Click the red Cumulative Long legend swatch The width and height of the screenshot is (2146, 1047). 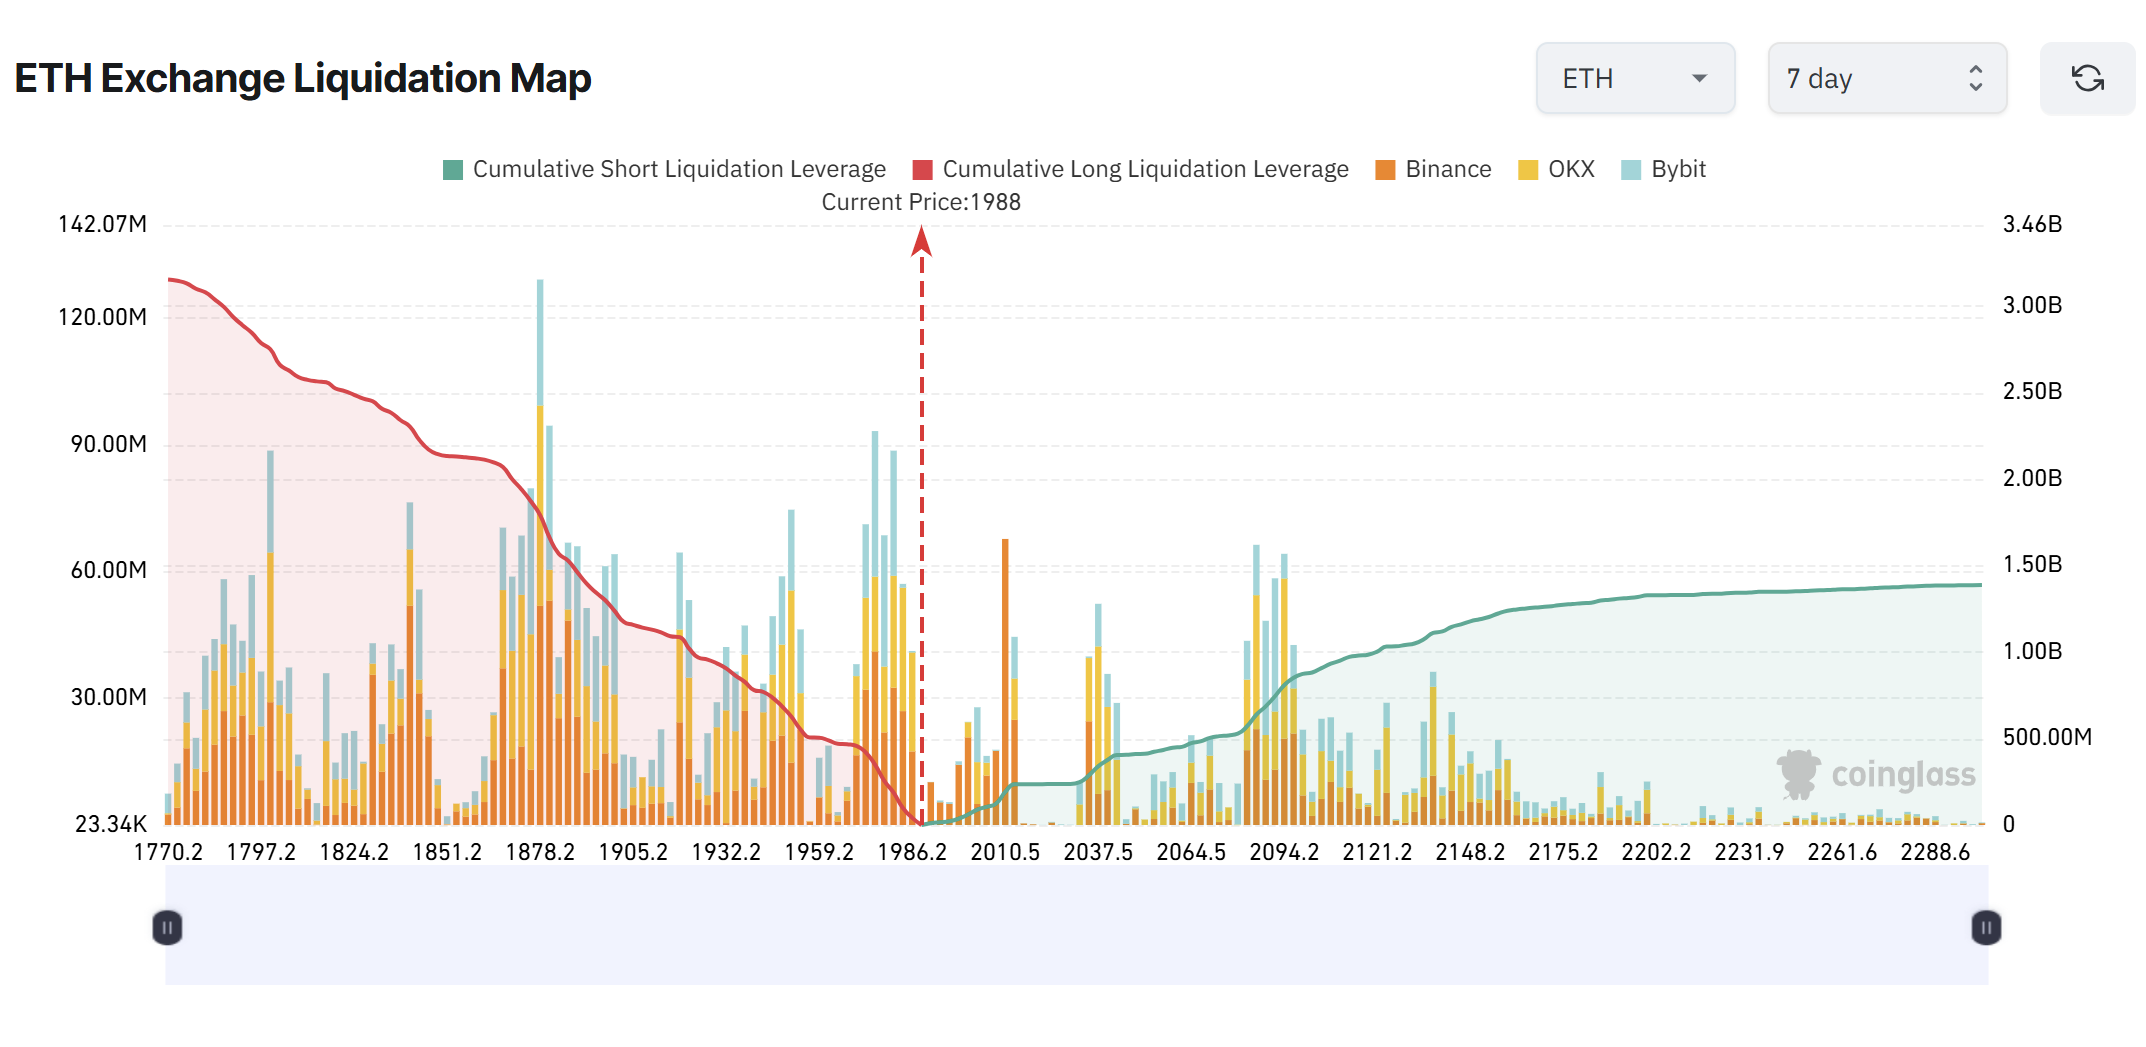[921, 169]
